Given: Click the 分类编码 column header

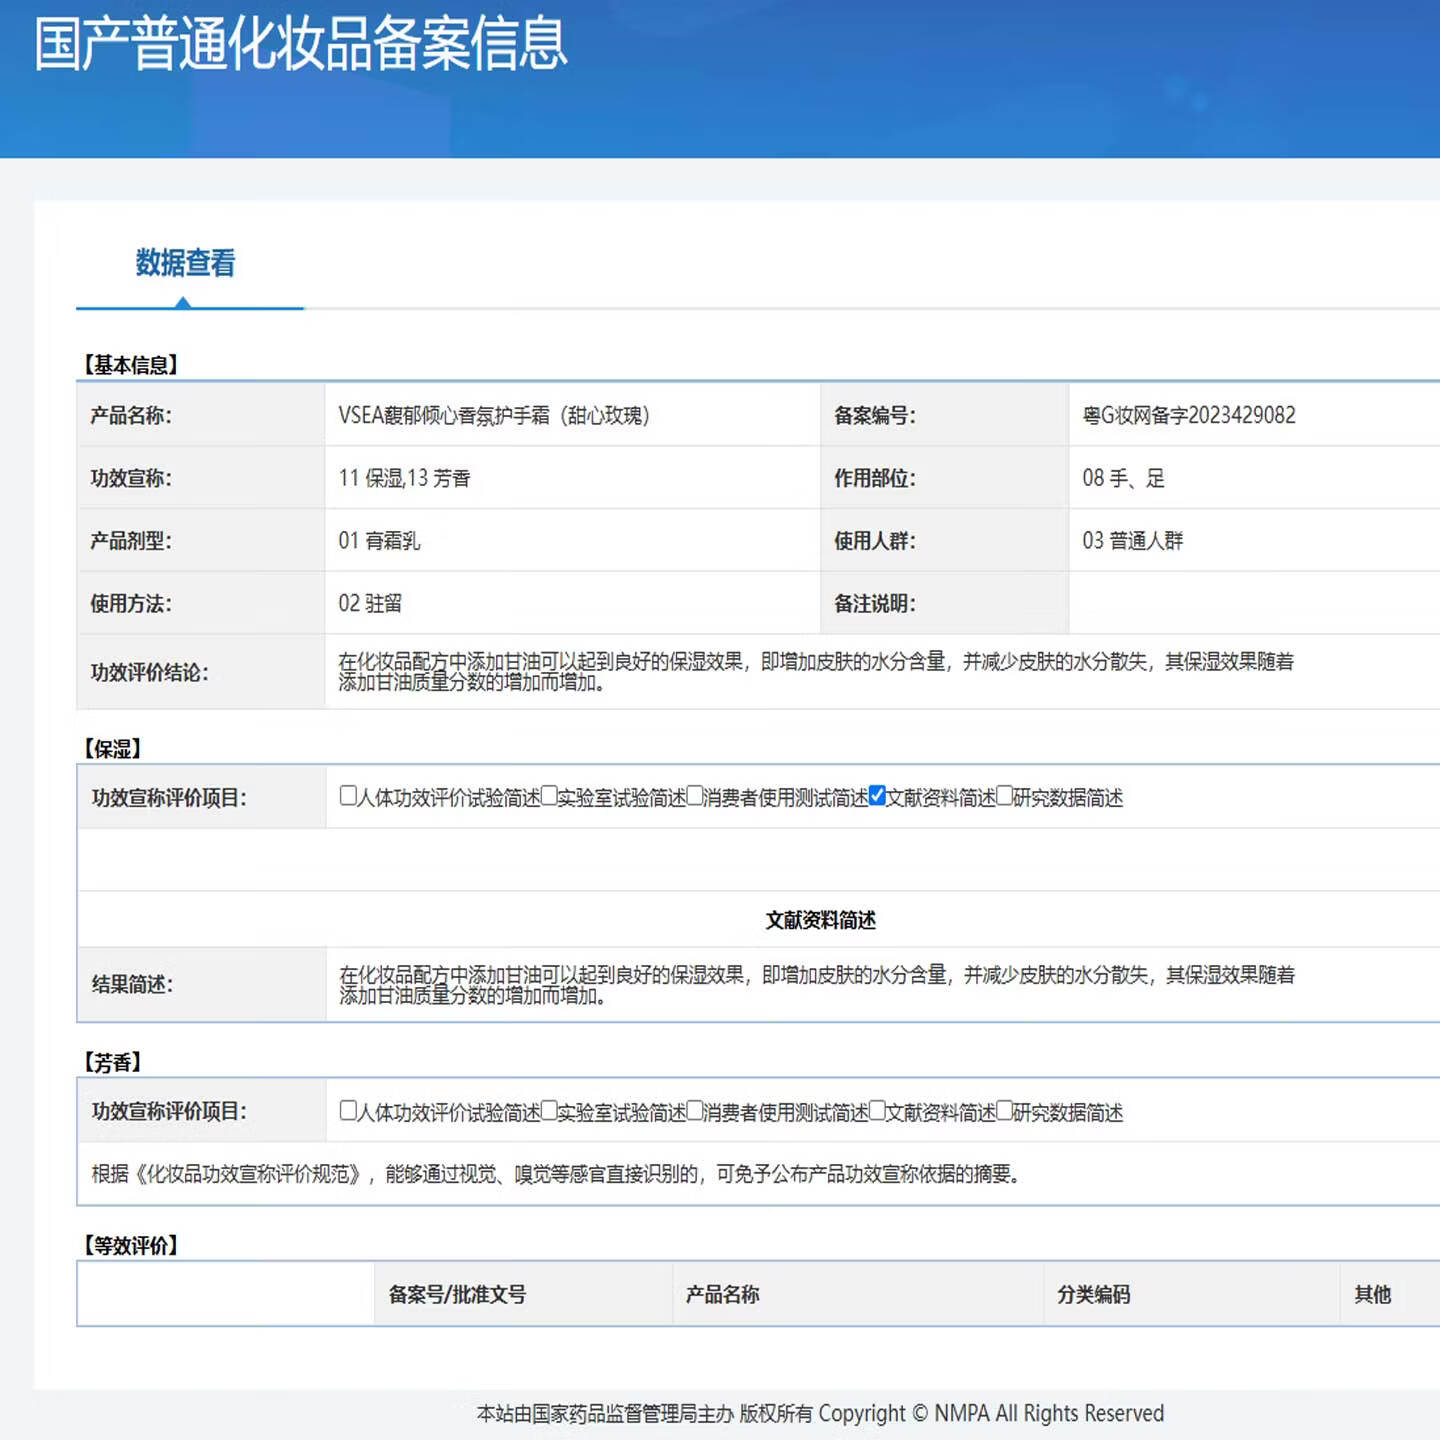Looking at the screenshot, I should pyautogui.click(x=1094, y=1295).
